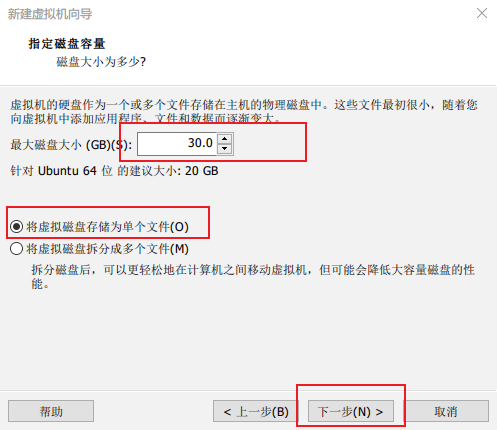The width and height of the screenshot is (497, 430).
Task: Click the 将虚拟磁盘存储为单个文件(O) label text
Action: pos(108,227)
